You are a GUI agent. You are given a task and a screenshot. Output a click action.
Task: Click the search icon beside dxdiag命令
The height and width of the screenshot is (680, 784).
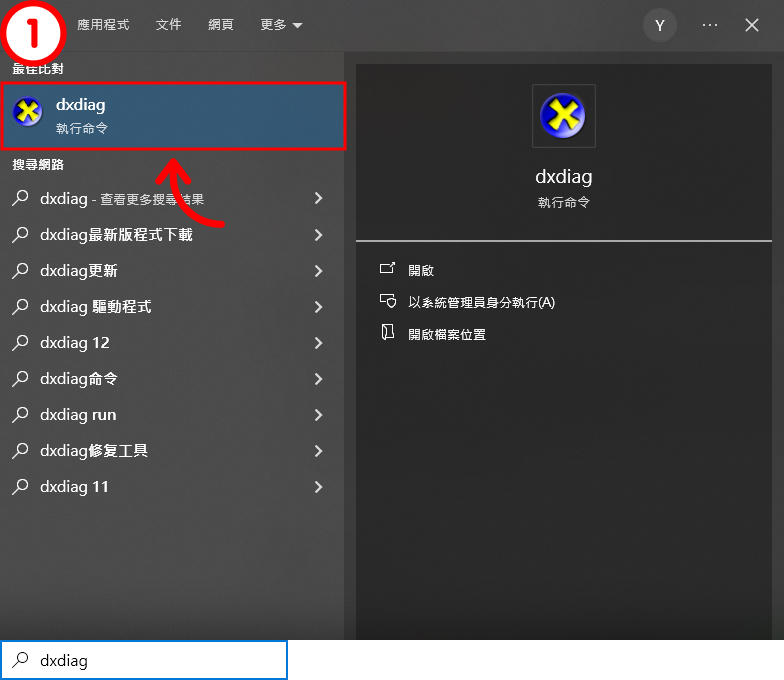click(x=20, y=378)
